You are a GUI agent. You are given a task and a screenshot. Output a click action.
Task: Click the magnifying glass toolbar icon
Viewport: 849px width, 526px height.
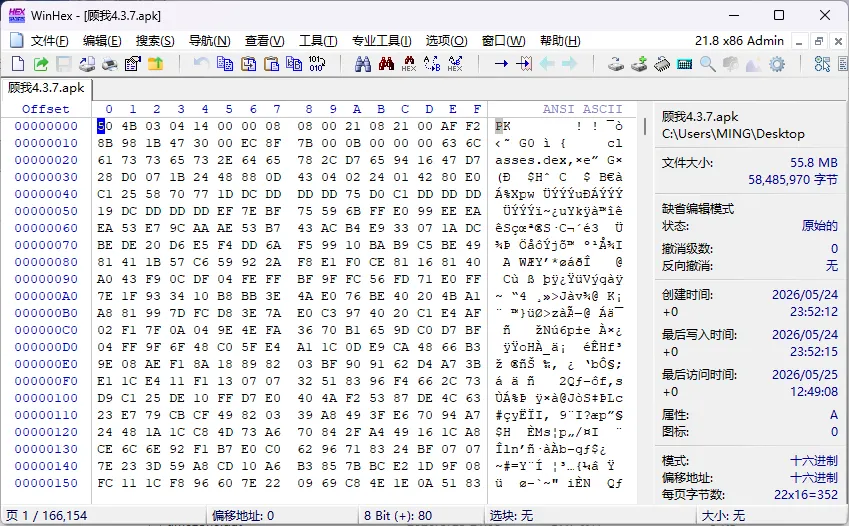point(708,64)
